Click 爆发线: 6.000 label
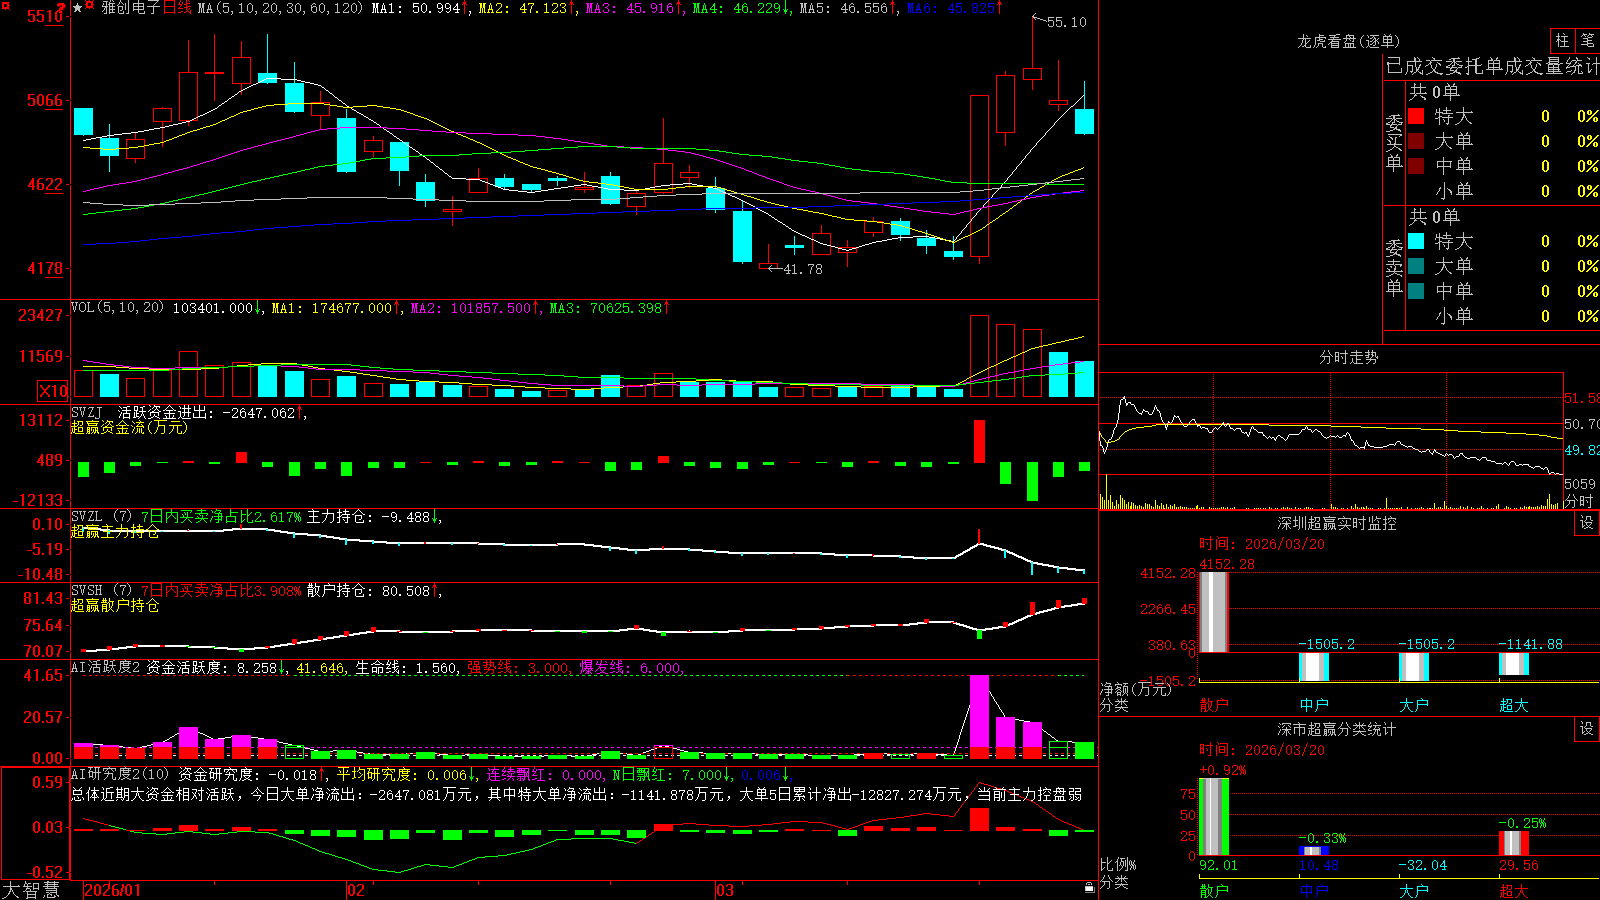The image size is (1600, 900). click(630, 667)
